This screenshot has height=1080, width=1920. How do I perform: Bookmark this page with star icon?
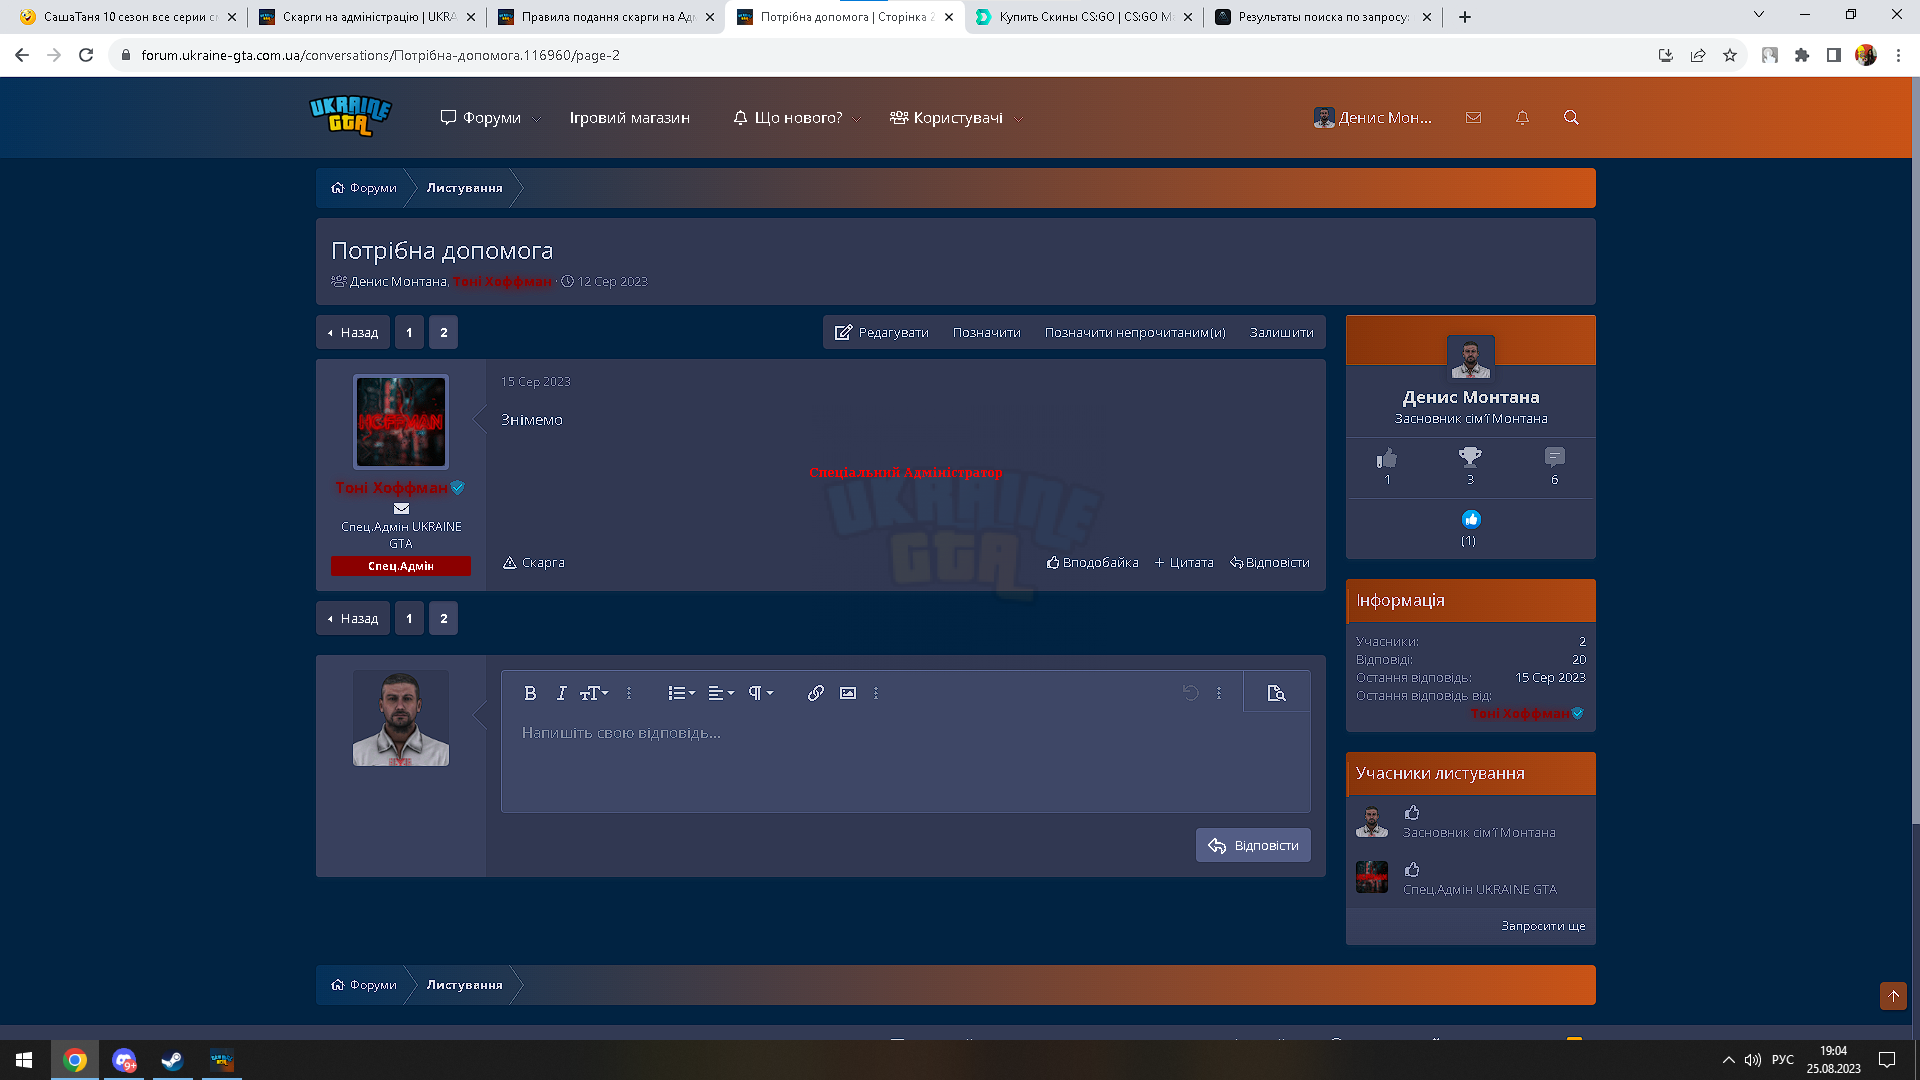(x=1730, y=55)
